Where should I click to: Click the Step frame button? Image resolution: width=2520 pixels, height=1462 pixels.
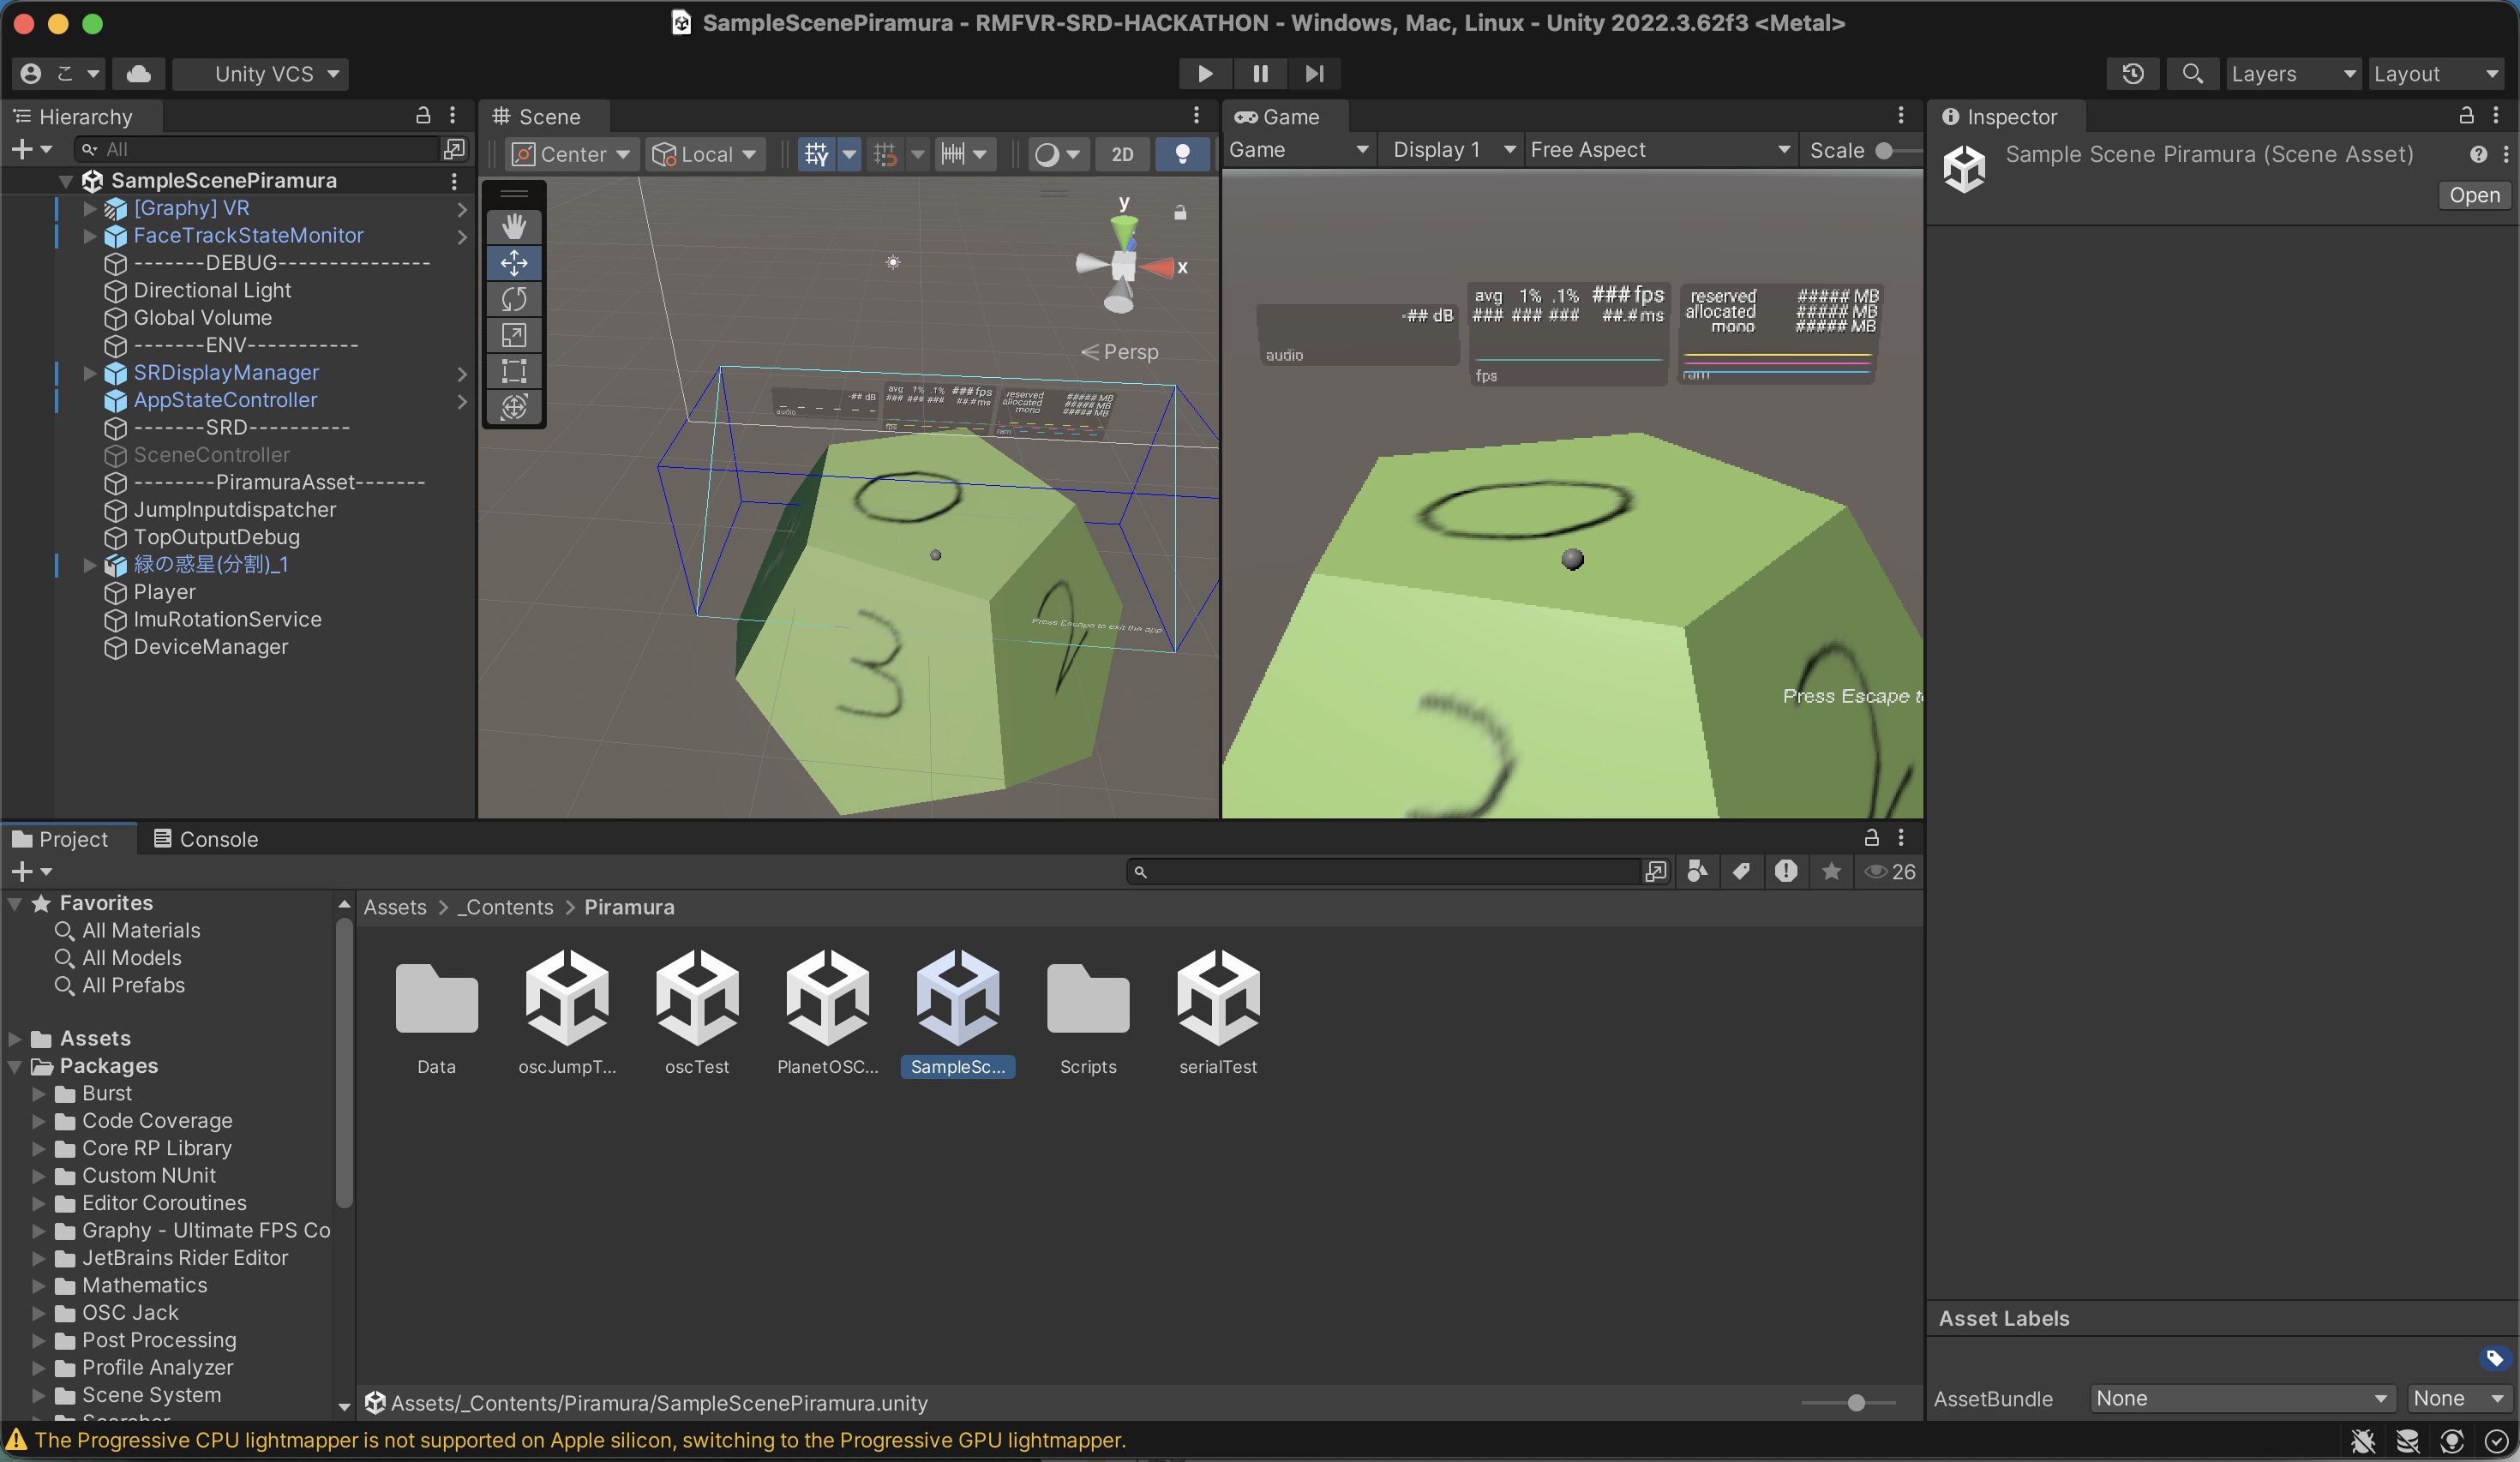pos(1314,74)
